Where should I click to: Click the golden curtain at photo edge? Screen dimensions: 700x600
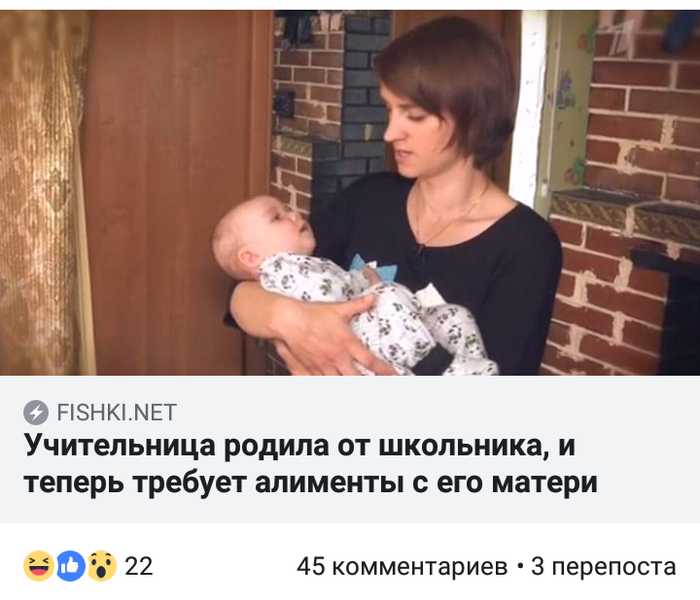41,192
